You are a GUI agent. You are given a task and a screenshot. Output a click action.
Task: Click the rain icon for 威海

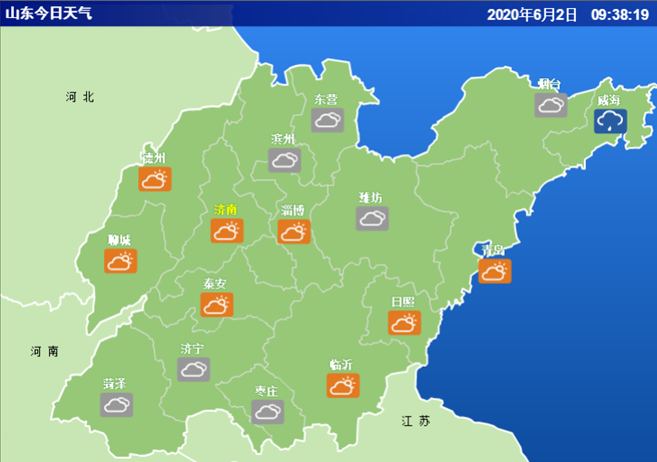tap(610, 121)
